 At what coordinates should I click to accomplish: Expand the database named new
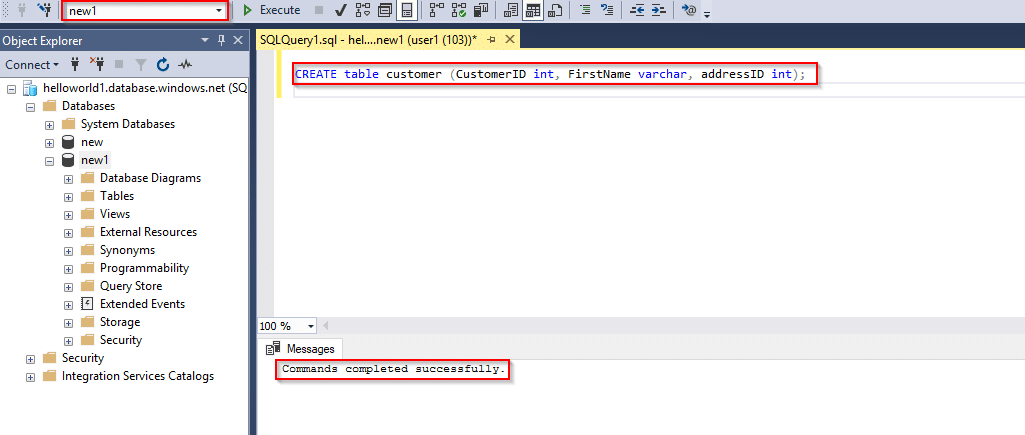[49, 143]
